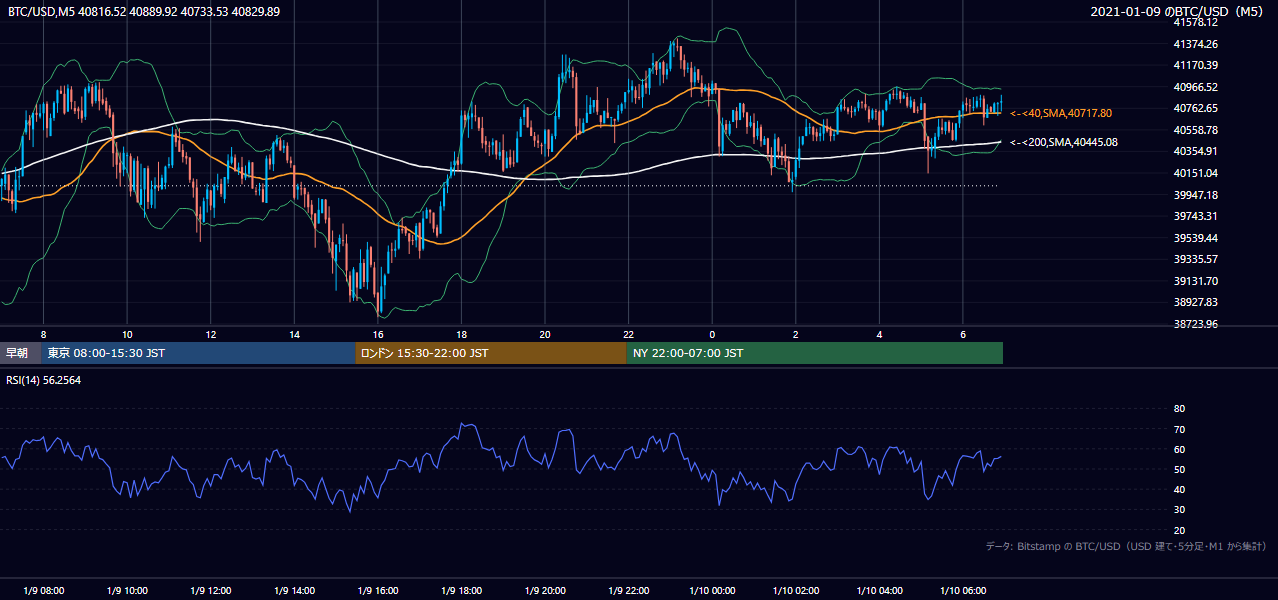Click RSI scale value 30
1278x600 pixels.
point(1179,510)
